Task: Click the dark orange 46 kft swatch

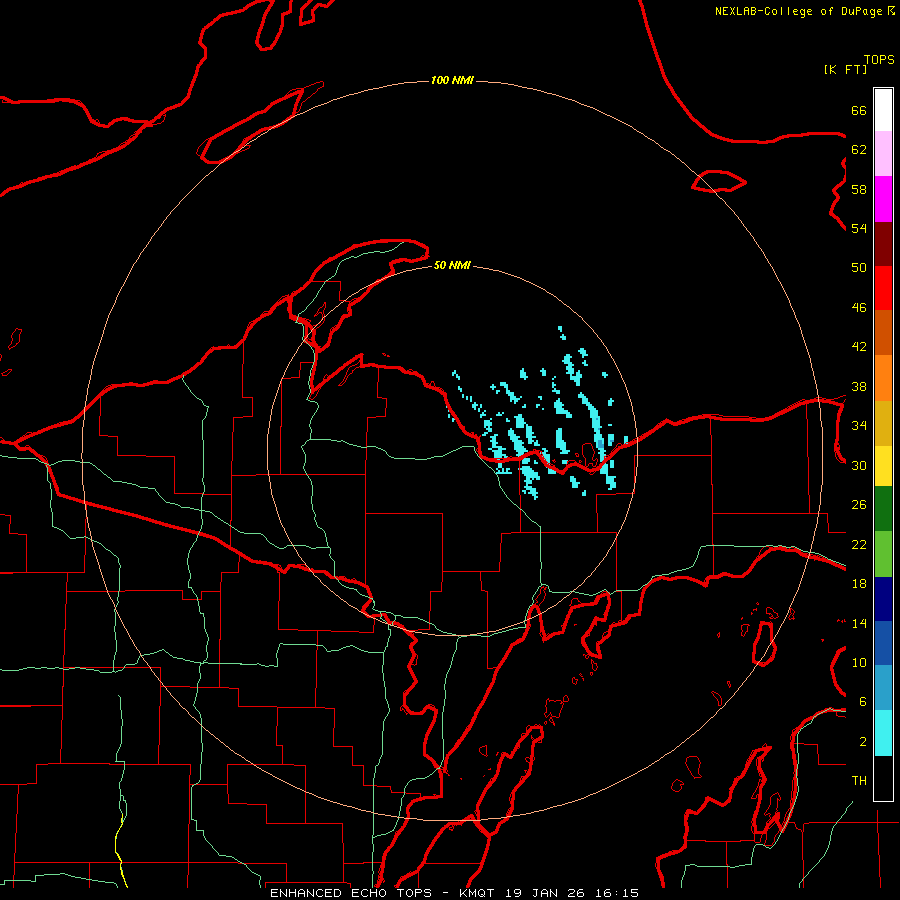Action: [883, 333]
